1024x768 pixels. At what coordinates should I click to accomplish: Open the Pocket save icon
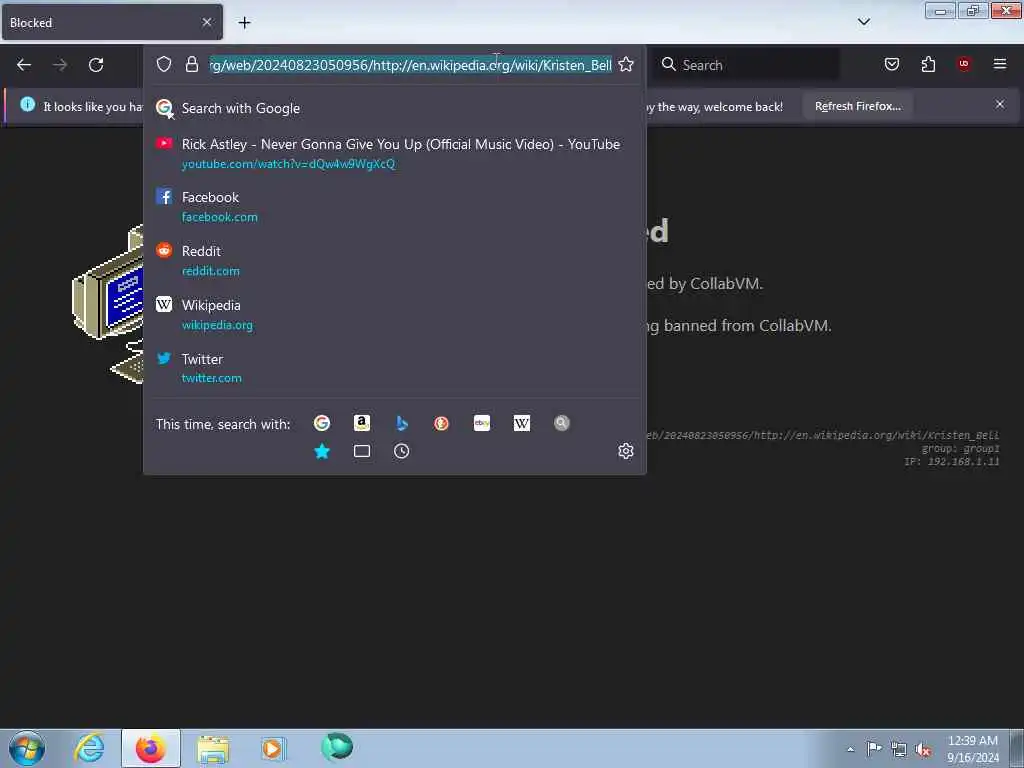891,64
